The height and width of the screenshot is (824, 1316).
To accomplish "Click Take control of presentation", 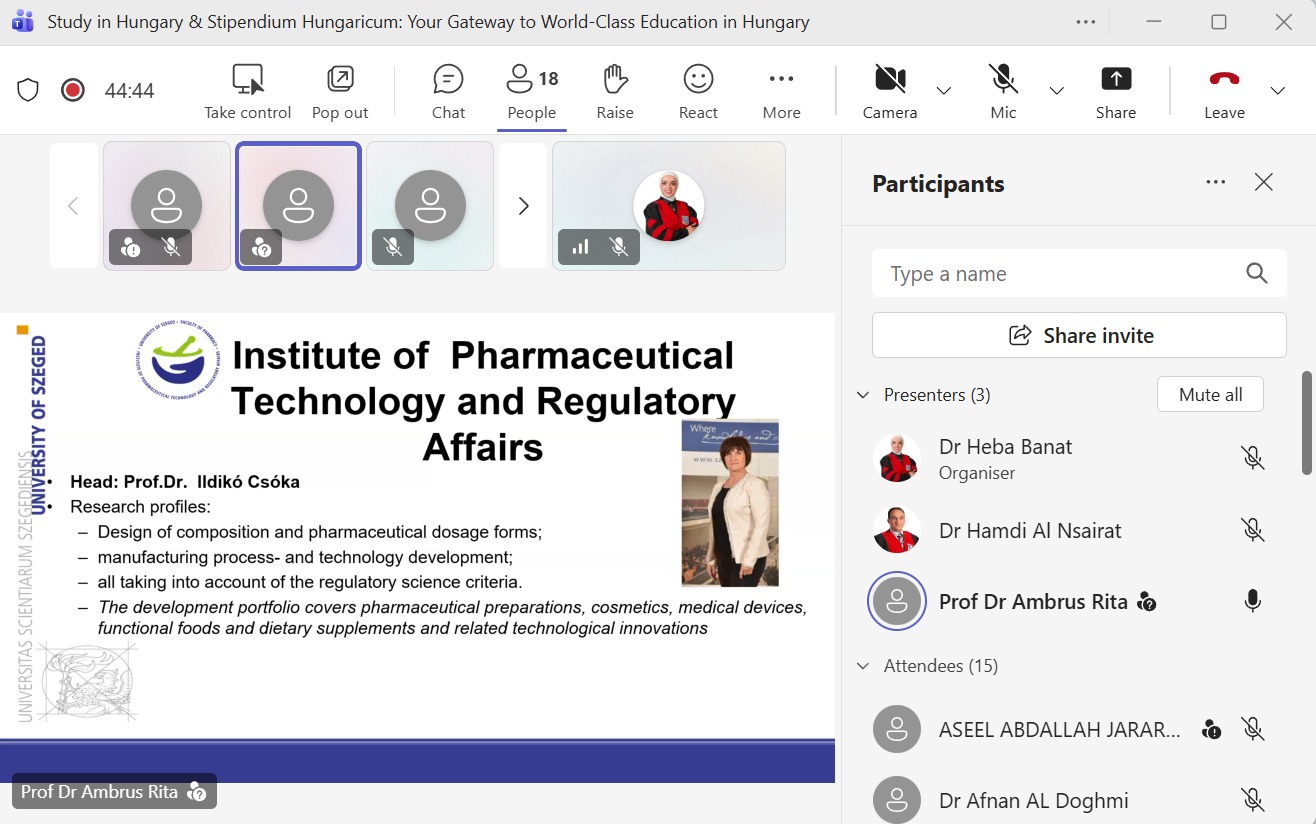I will coord(247,91).
